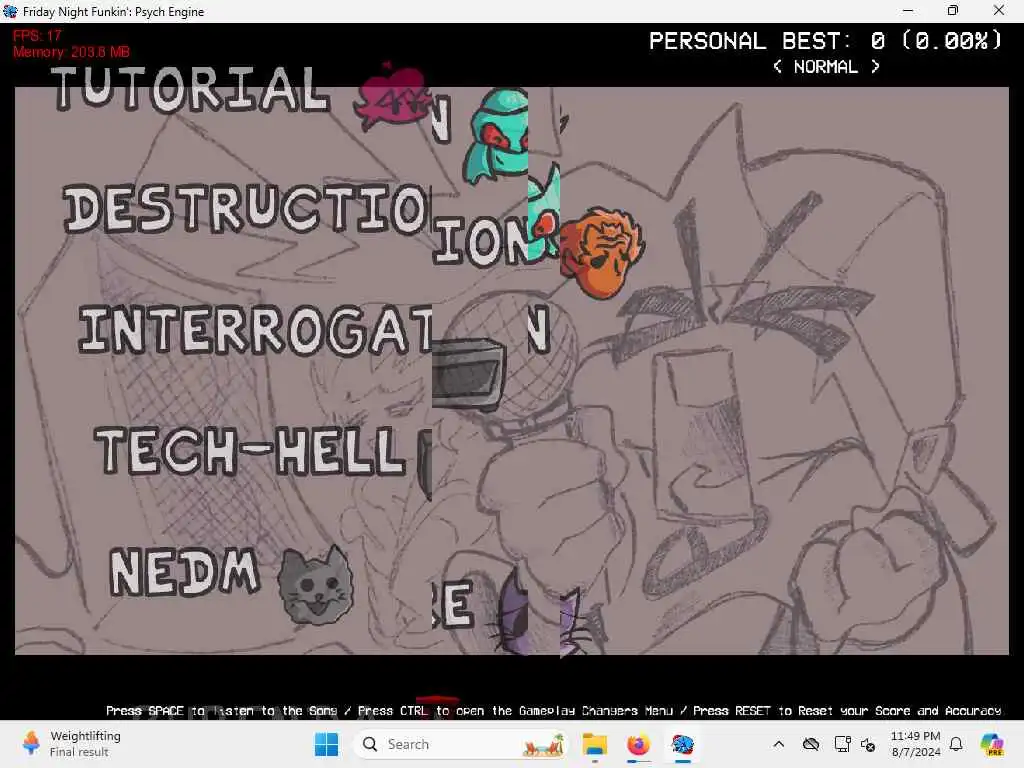Open the Windows Start menu

click(x=327, y=744)
